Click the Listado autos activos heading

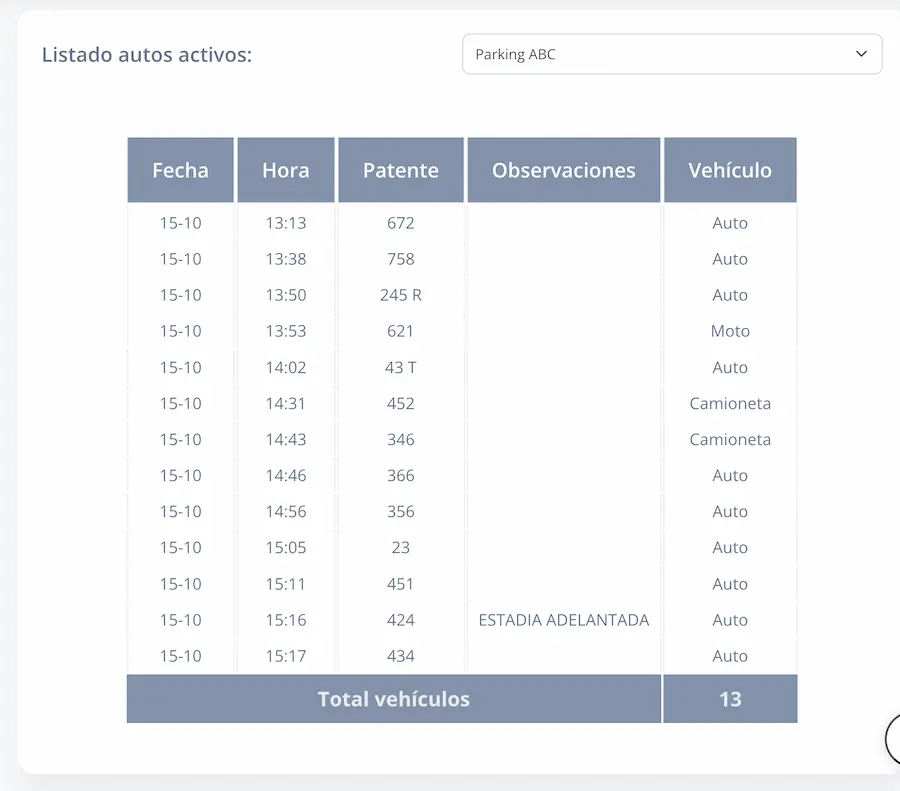tap(147, 54)
